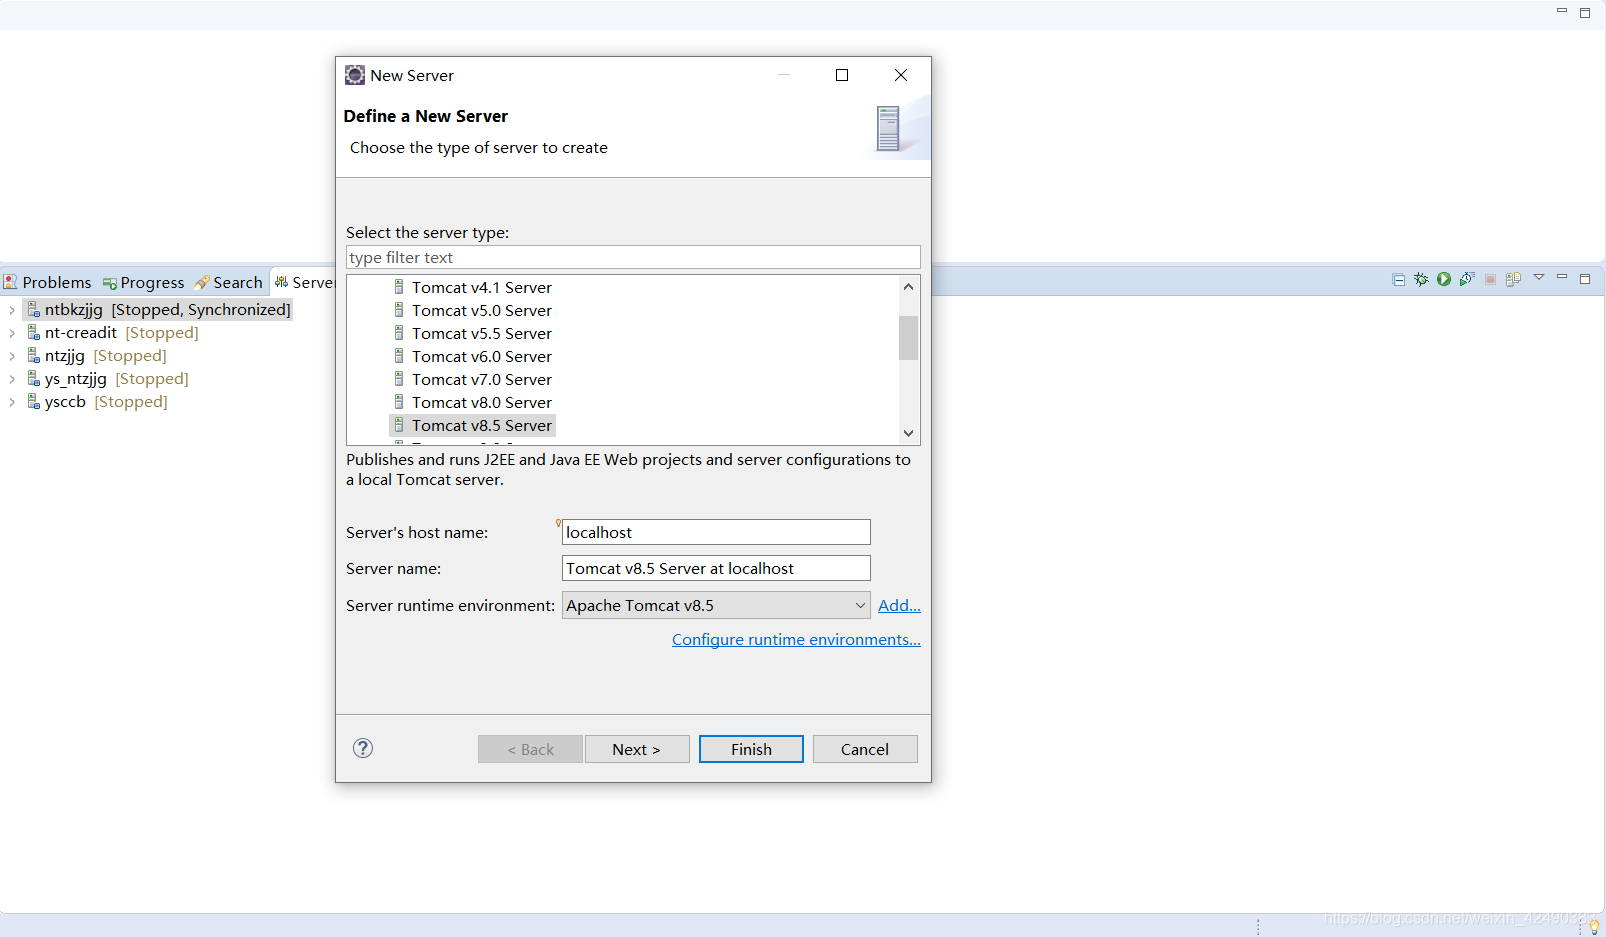Select Tomcat v8.0 Server in list
Screen dimensions: 1606x937
click(x=481, y=402)
